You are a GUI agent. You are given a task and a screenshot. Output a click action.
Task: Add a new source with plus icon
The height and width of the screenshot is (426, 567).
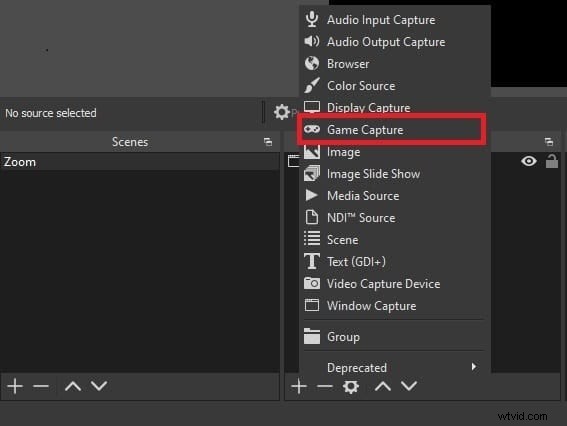tap(299, 386)
